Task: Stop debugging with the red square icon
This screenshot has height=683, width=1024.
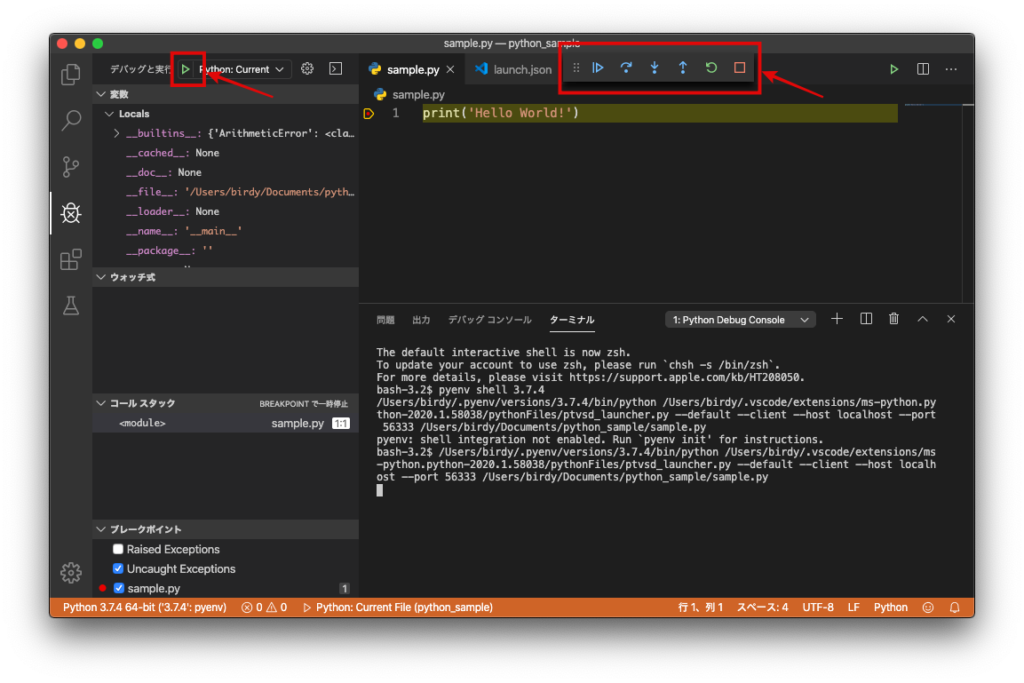Action: click(737, 68)
